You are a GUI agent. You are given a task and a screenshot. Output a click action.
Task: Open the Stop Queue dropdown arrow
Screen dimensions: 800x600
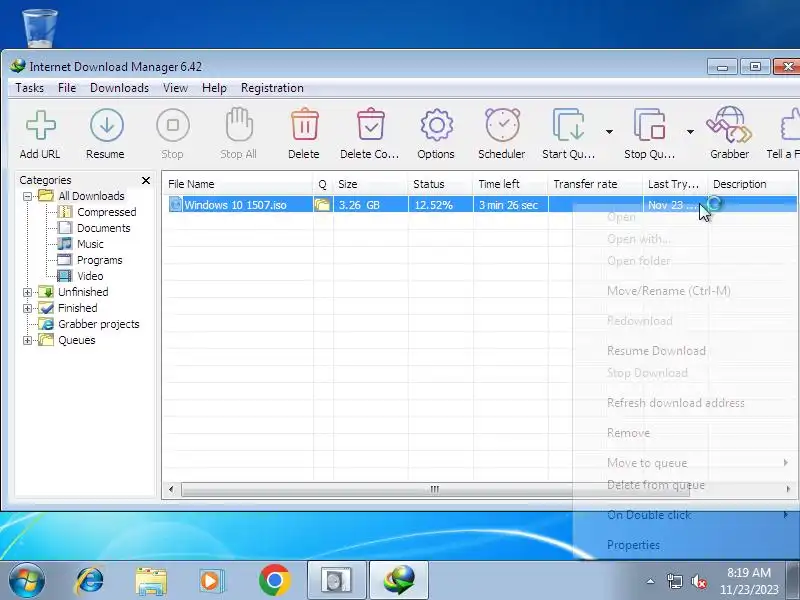pyautogui.click(x=690, y=132)
